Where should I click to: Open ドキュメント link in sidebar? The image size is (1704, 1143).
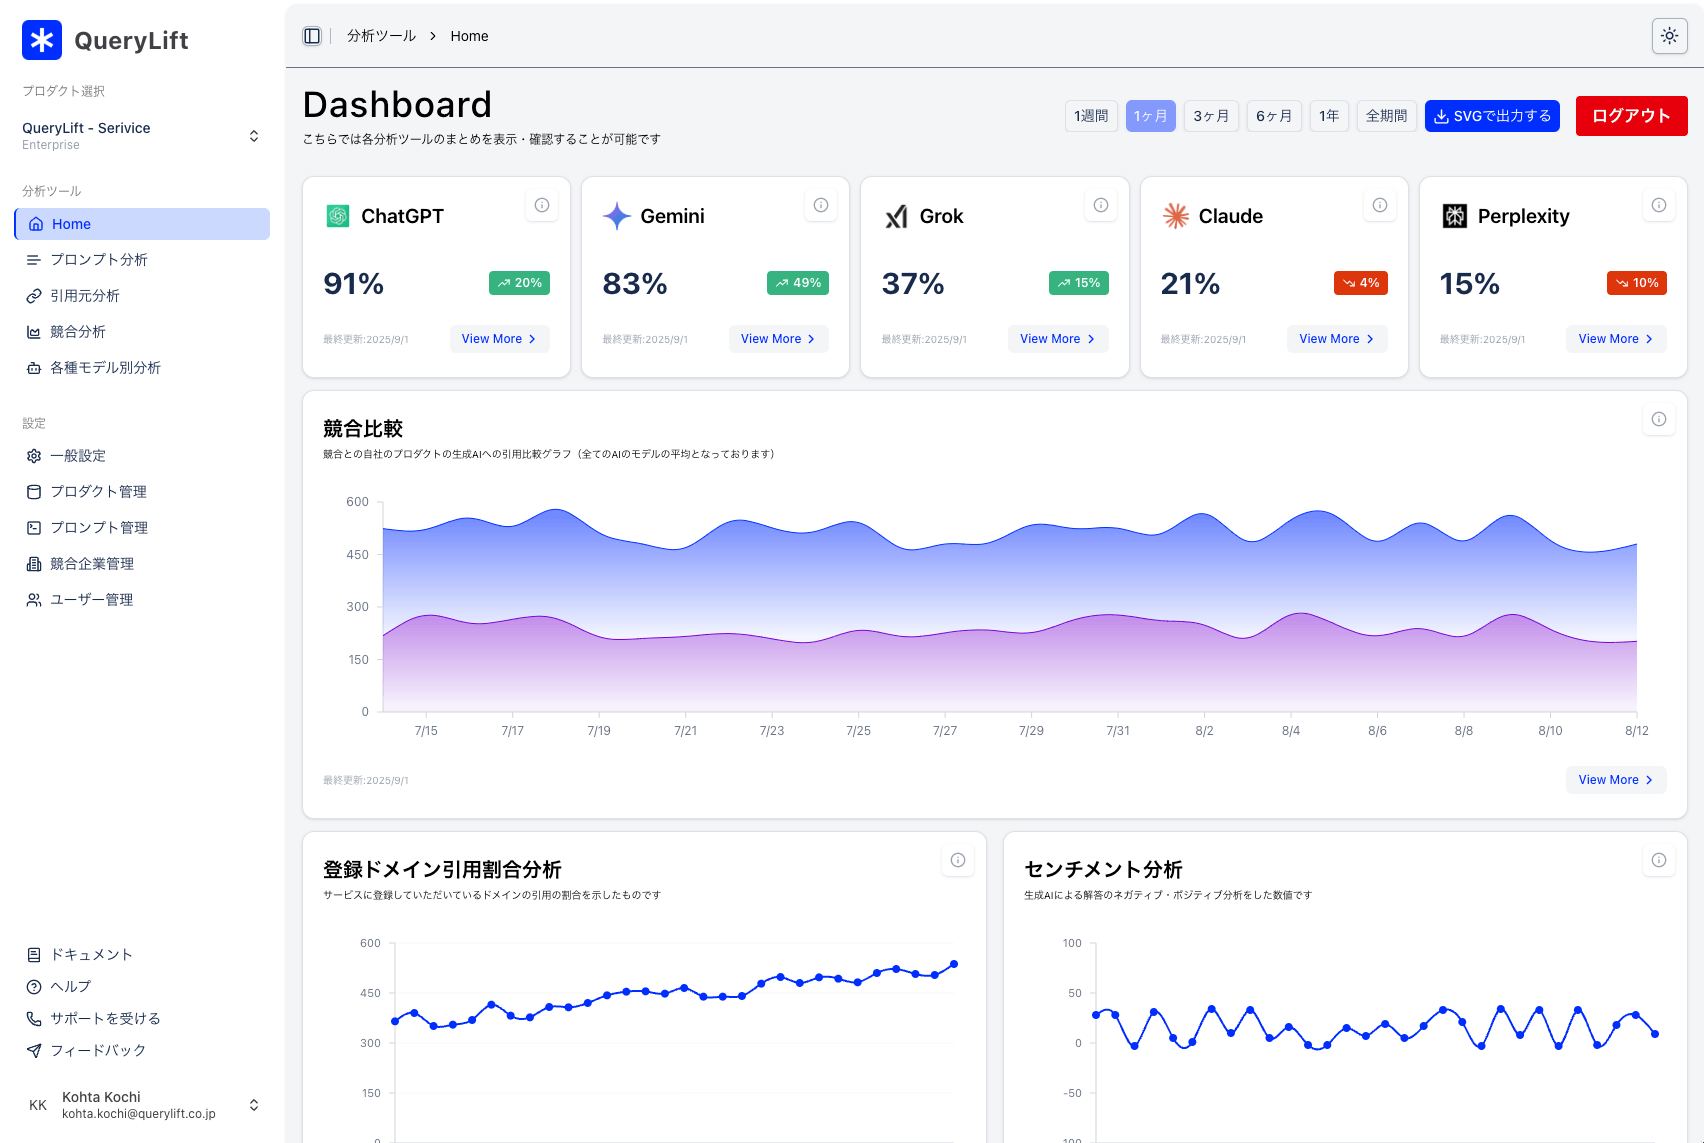pos(142,955)
